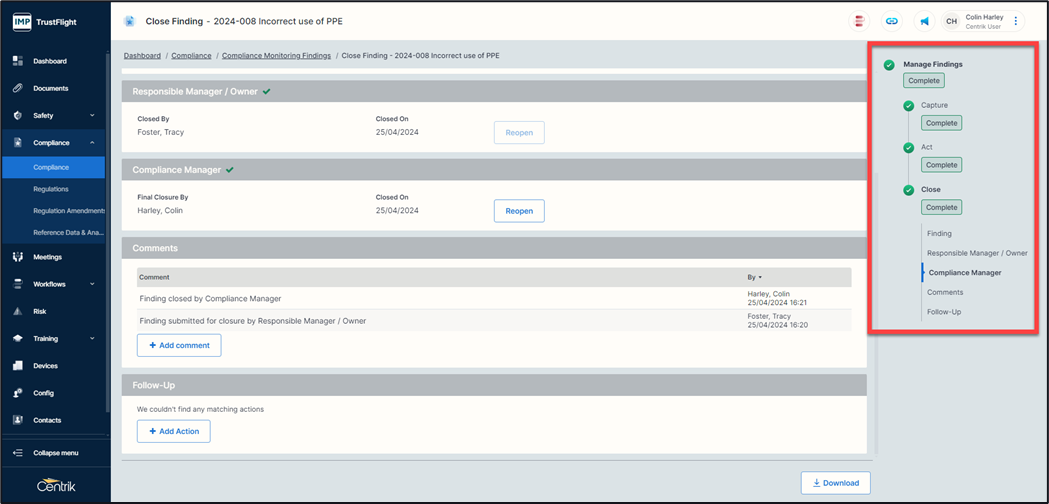This screenshot has width=1049, height=504.
Task: Click the Risk warning triangle icon
Action: [17, 311]
